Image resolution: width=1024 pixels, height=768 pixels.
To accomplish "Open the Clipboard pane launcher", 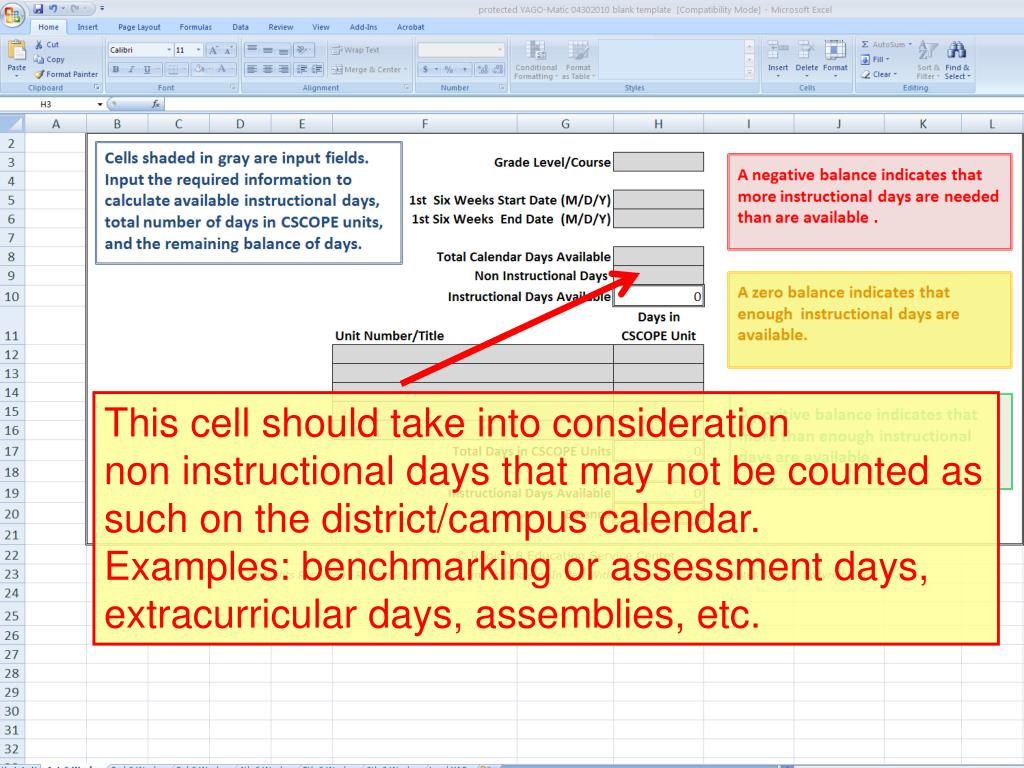I will point(97,87).
